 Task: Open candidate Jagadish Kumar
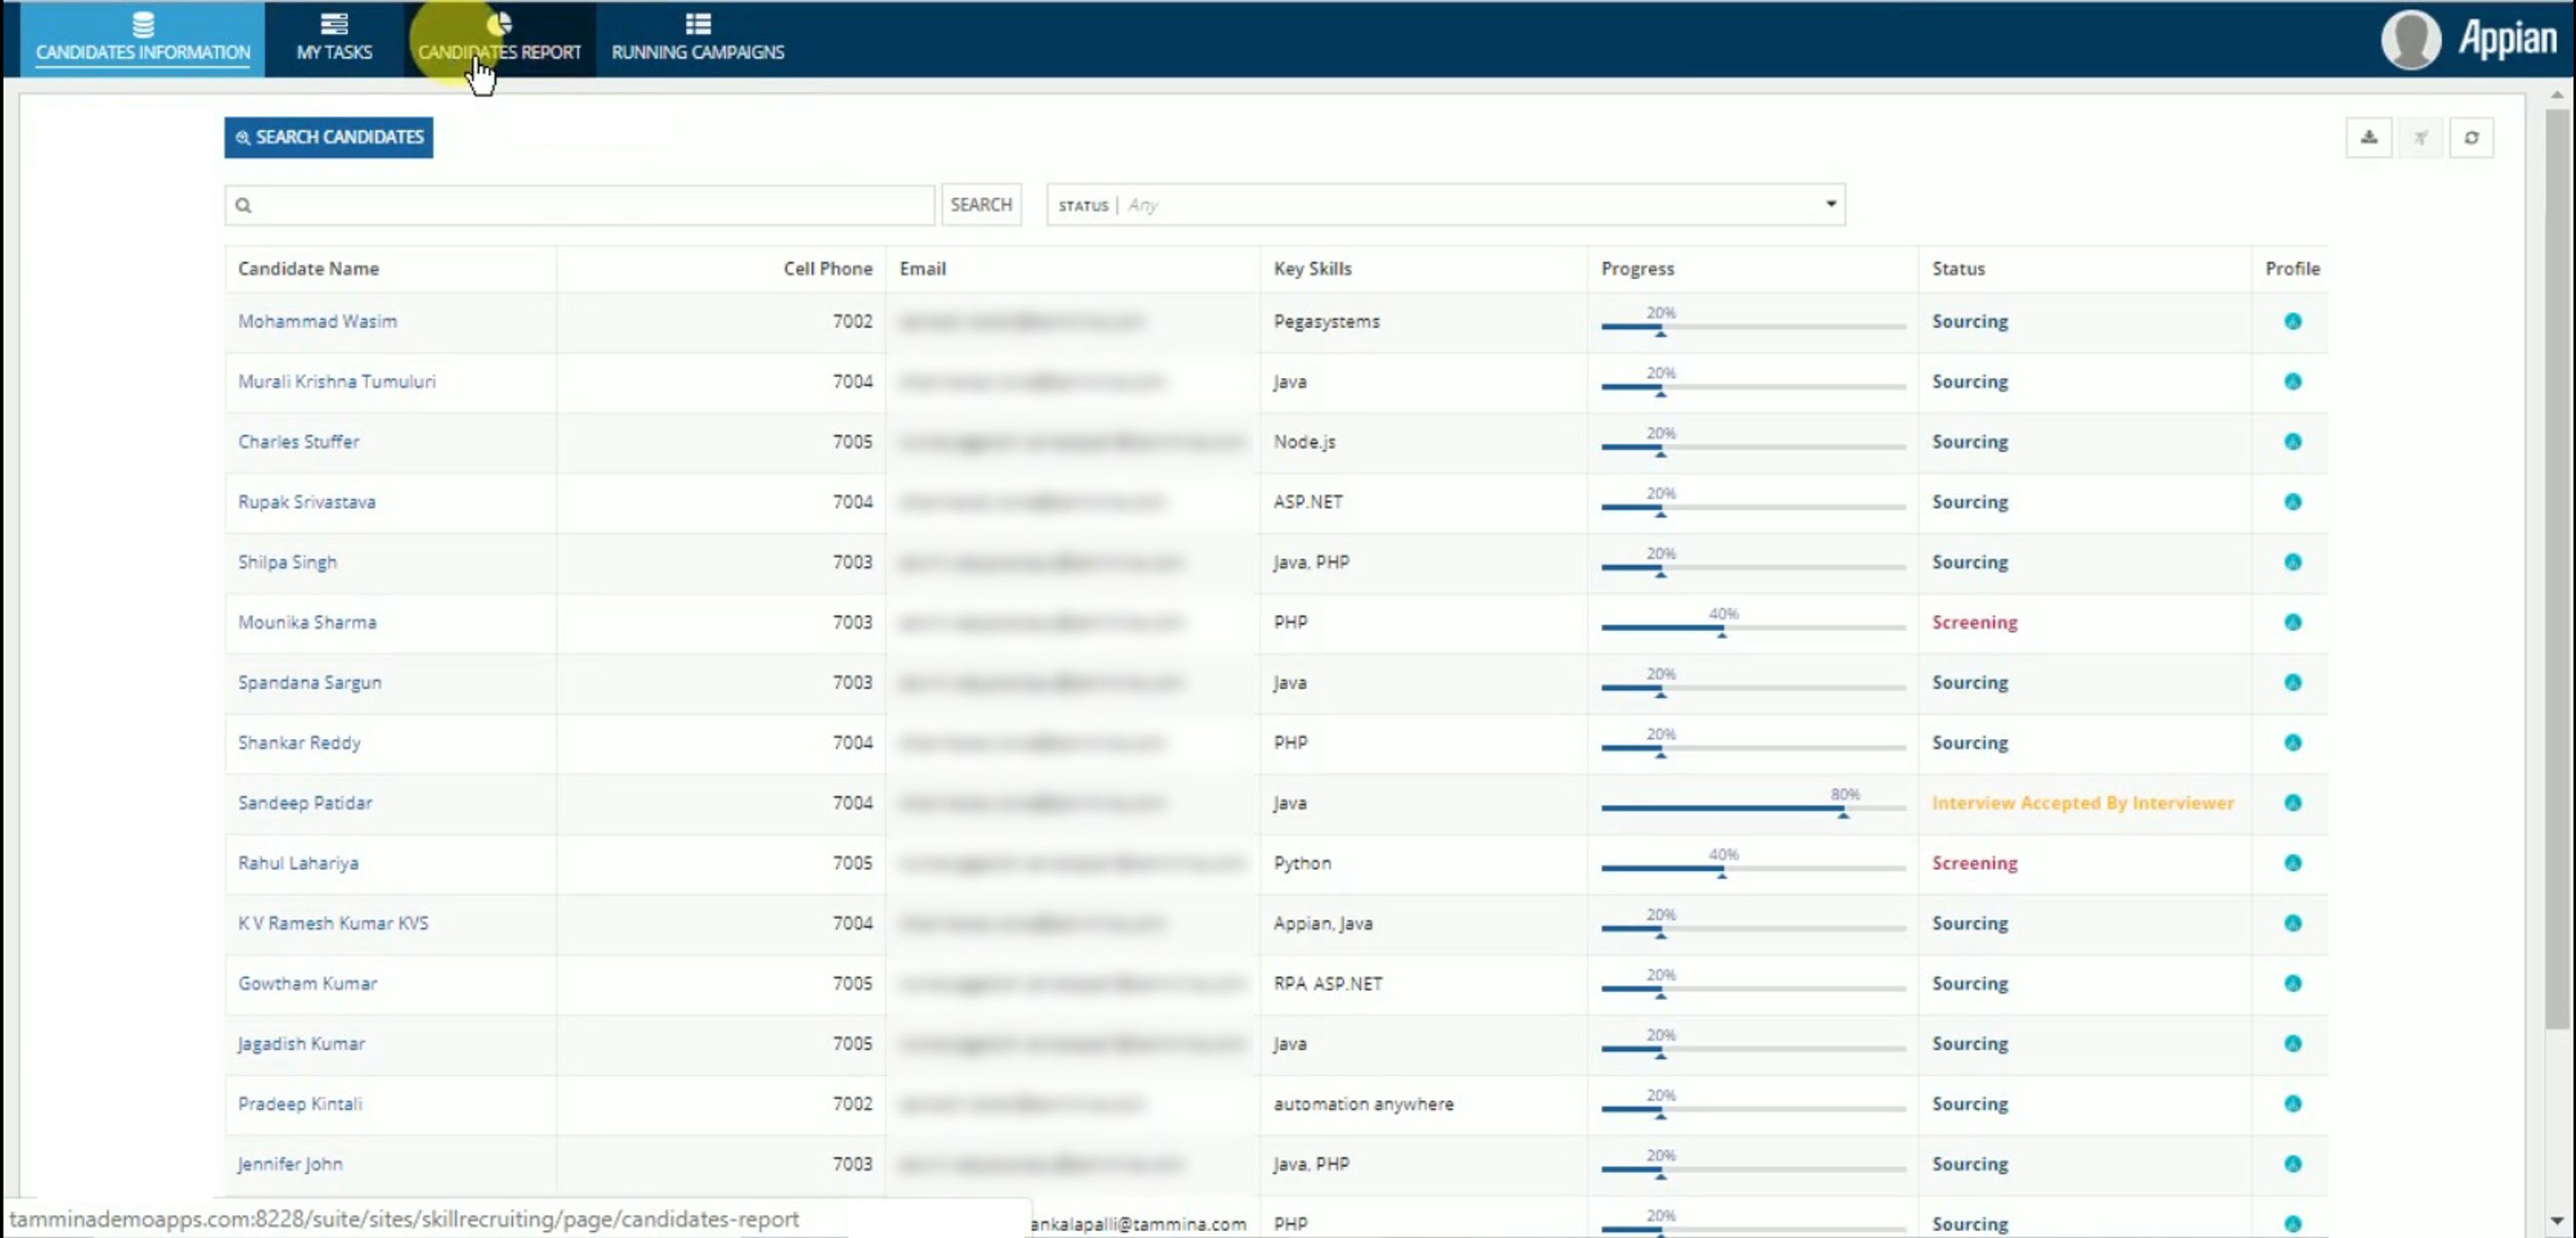pyautogui.click(x=301, y=1043)
